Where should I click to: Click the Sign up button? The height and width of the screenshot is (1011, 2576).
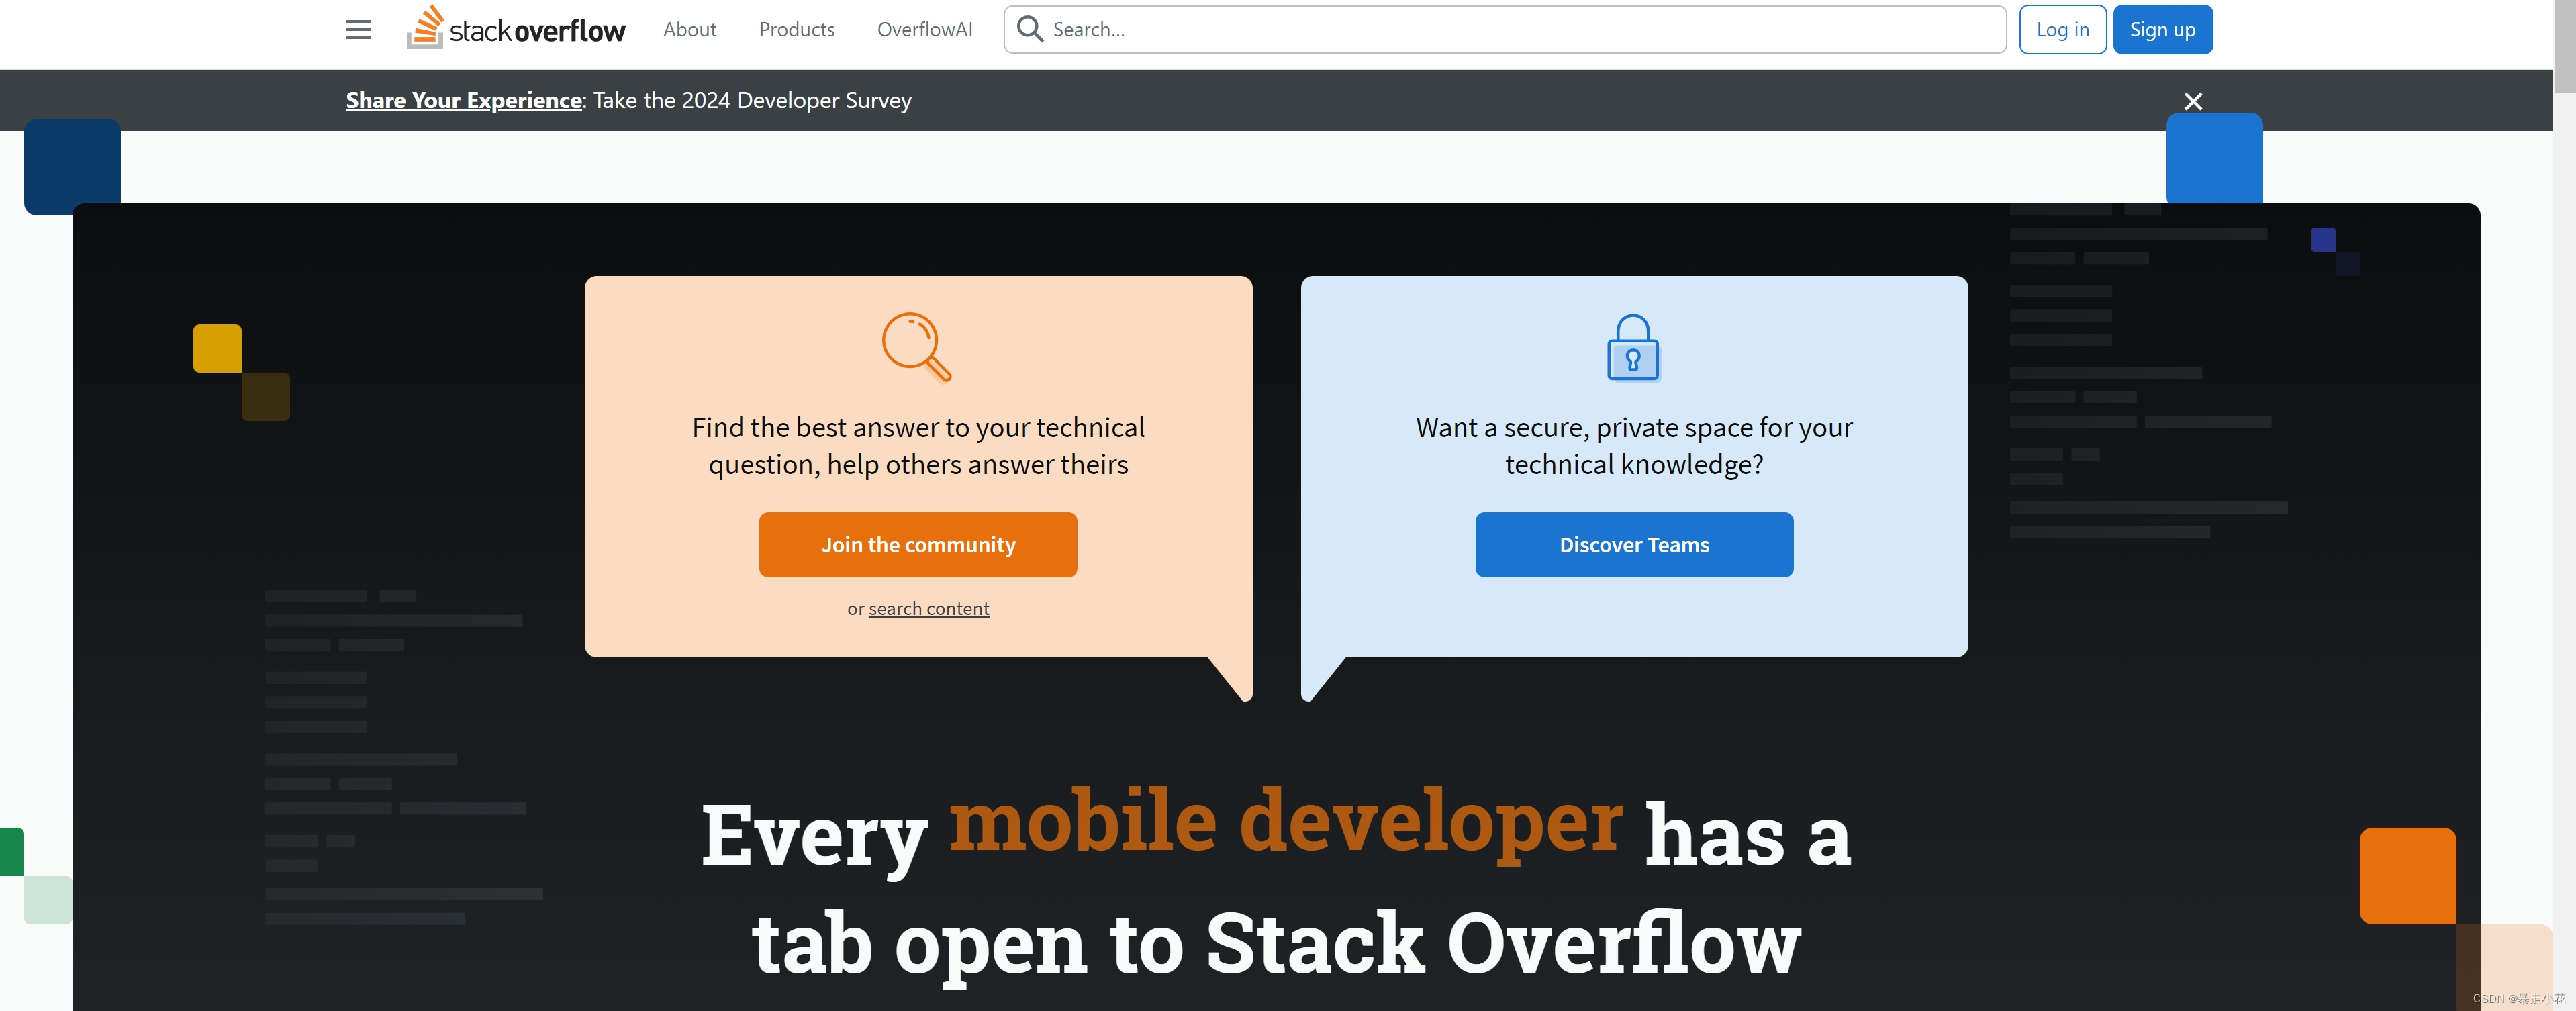[2162, 30]
